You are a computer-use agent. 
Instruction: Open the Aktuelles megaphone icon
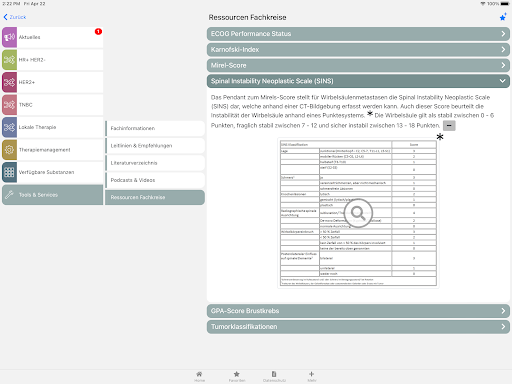coord(9,37)
